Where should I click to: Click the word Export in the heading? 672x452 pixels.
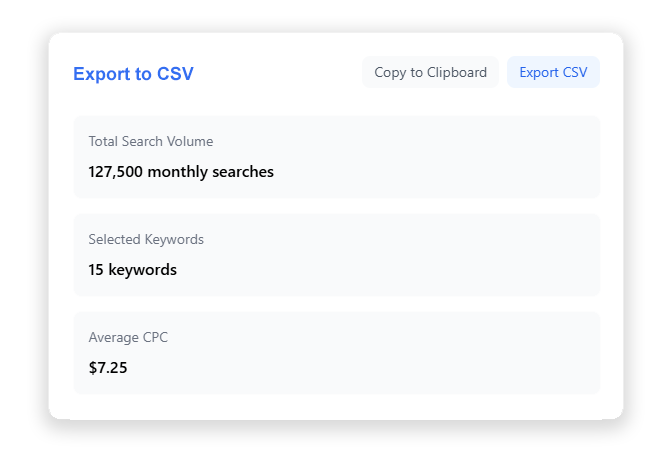[102, 74]
